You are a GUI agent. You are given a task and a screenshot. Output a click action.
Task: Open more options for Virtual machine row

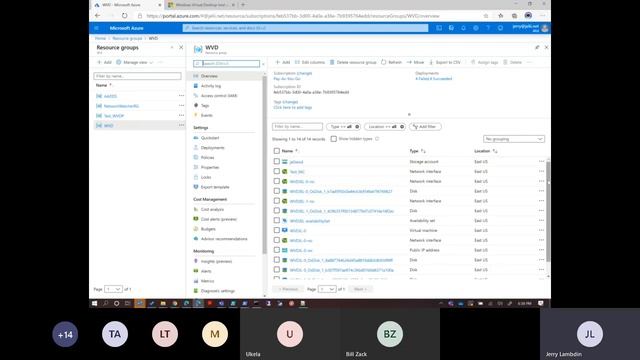pyautogui.click(x=541, y=230)
